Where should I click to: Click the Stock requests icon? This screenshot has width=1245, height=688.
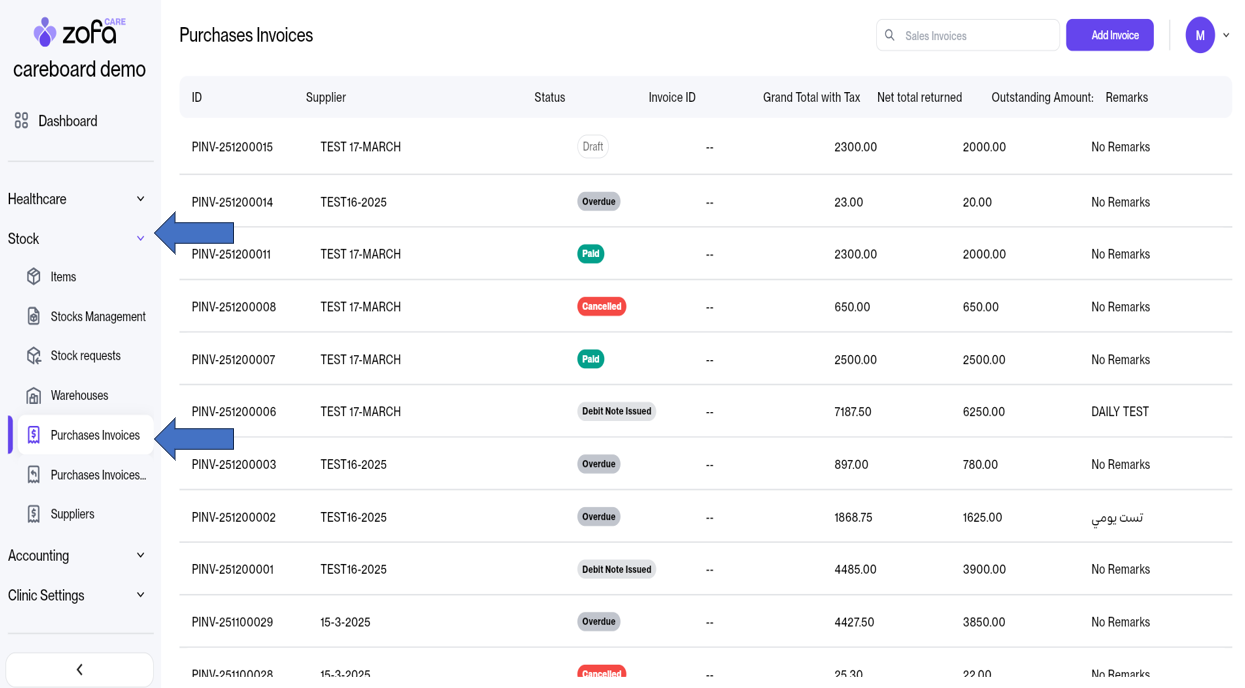(x=34, y=356)
